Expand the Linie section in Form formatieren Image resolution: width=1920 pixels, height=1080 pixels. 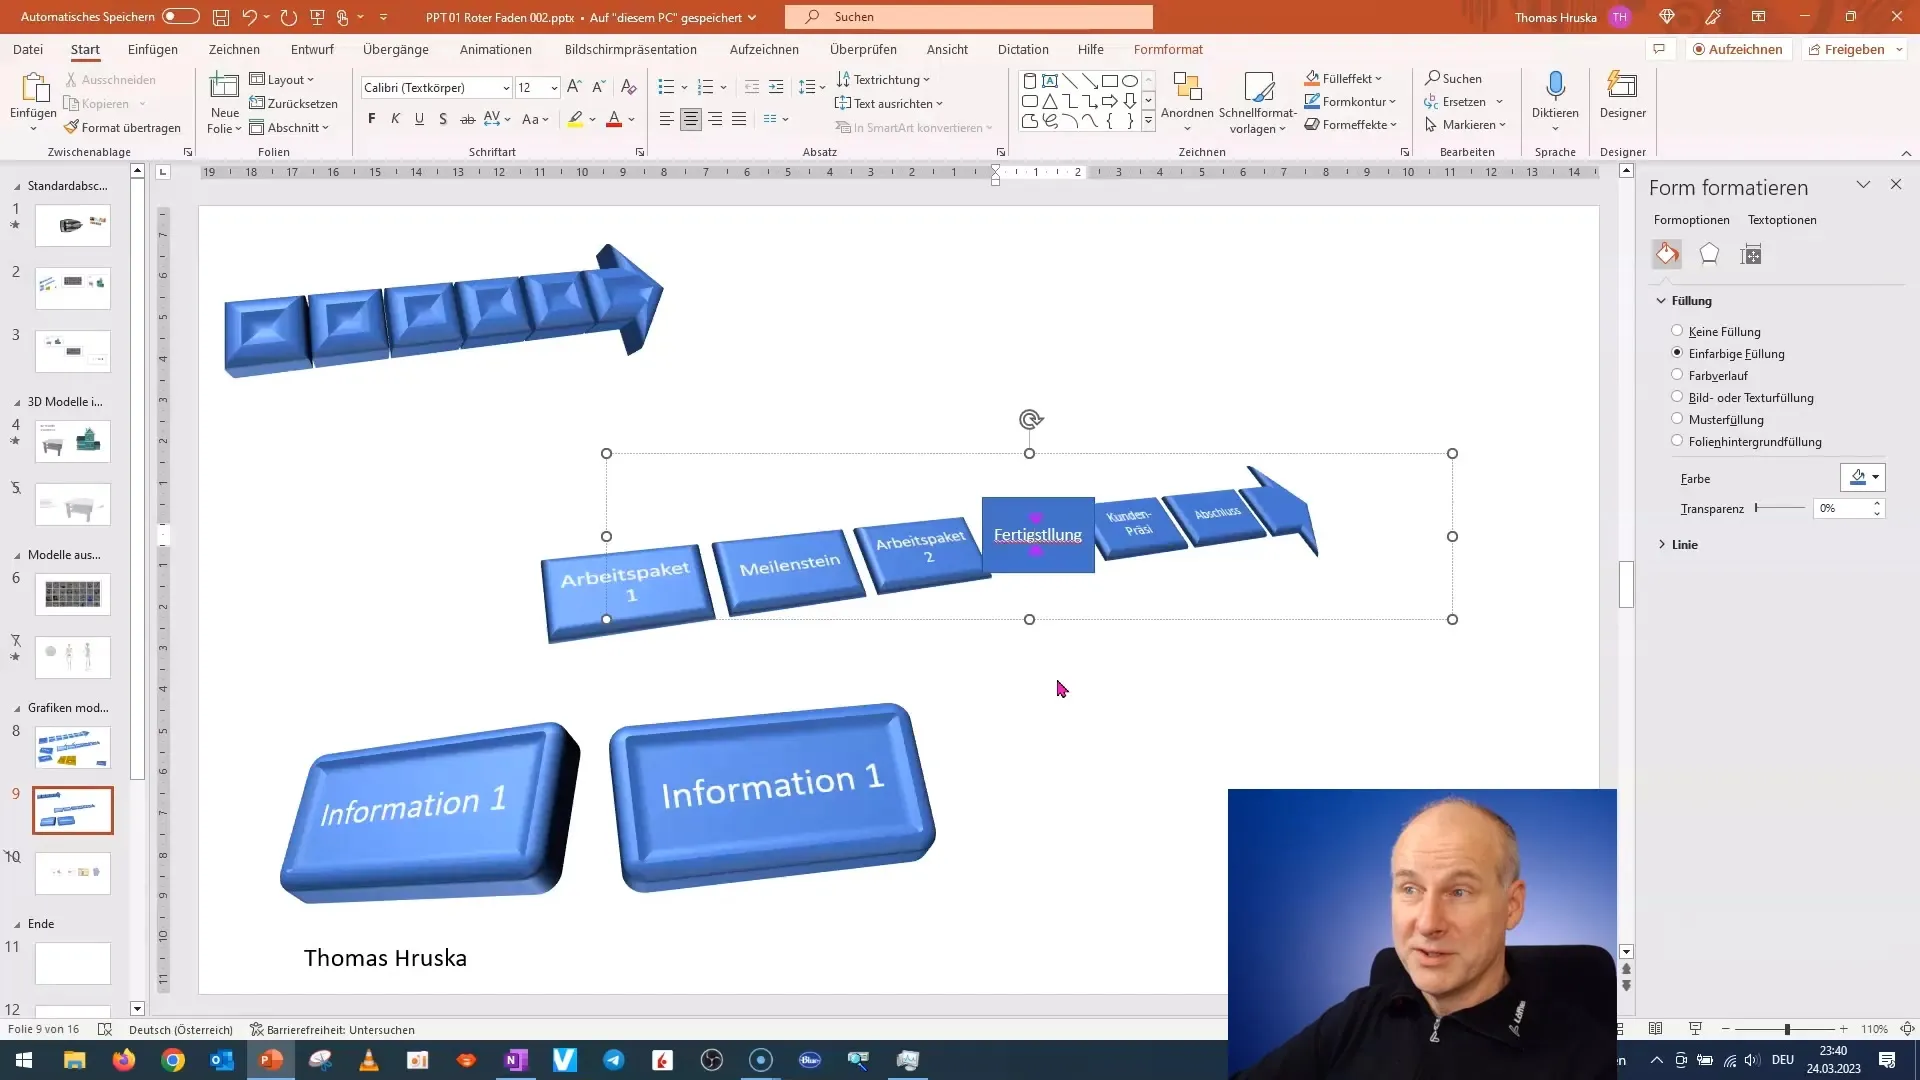point(1664,545)
